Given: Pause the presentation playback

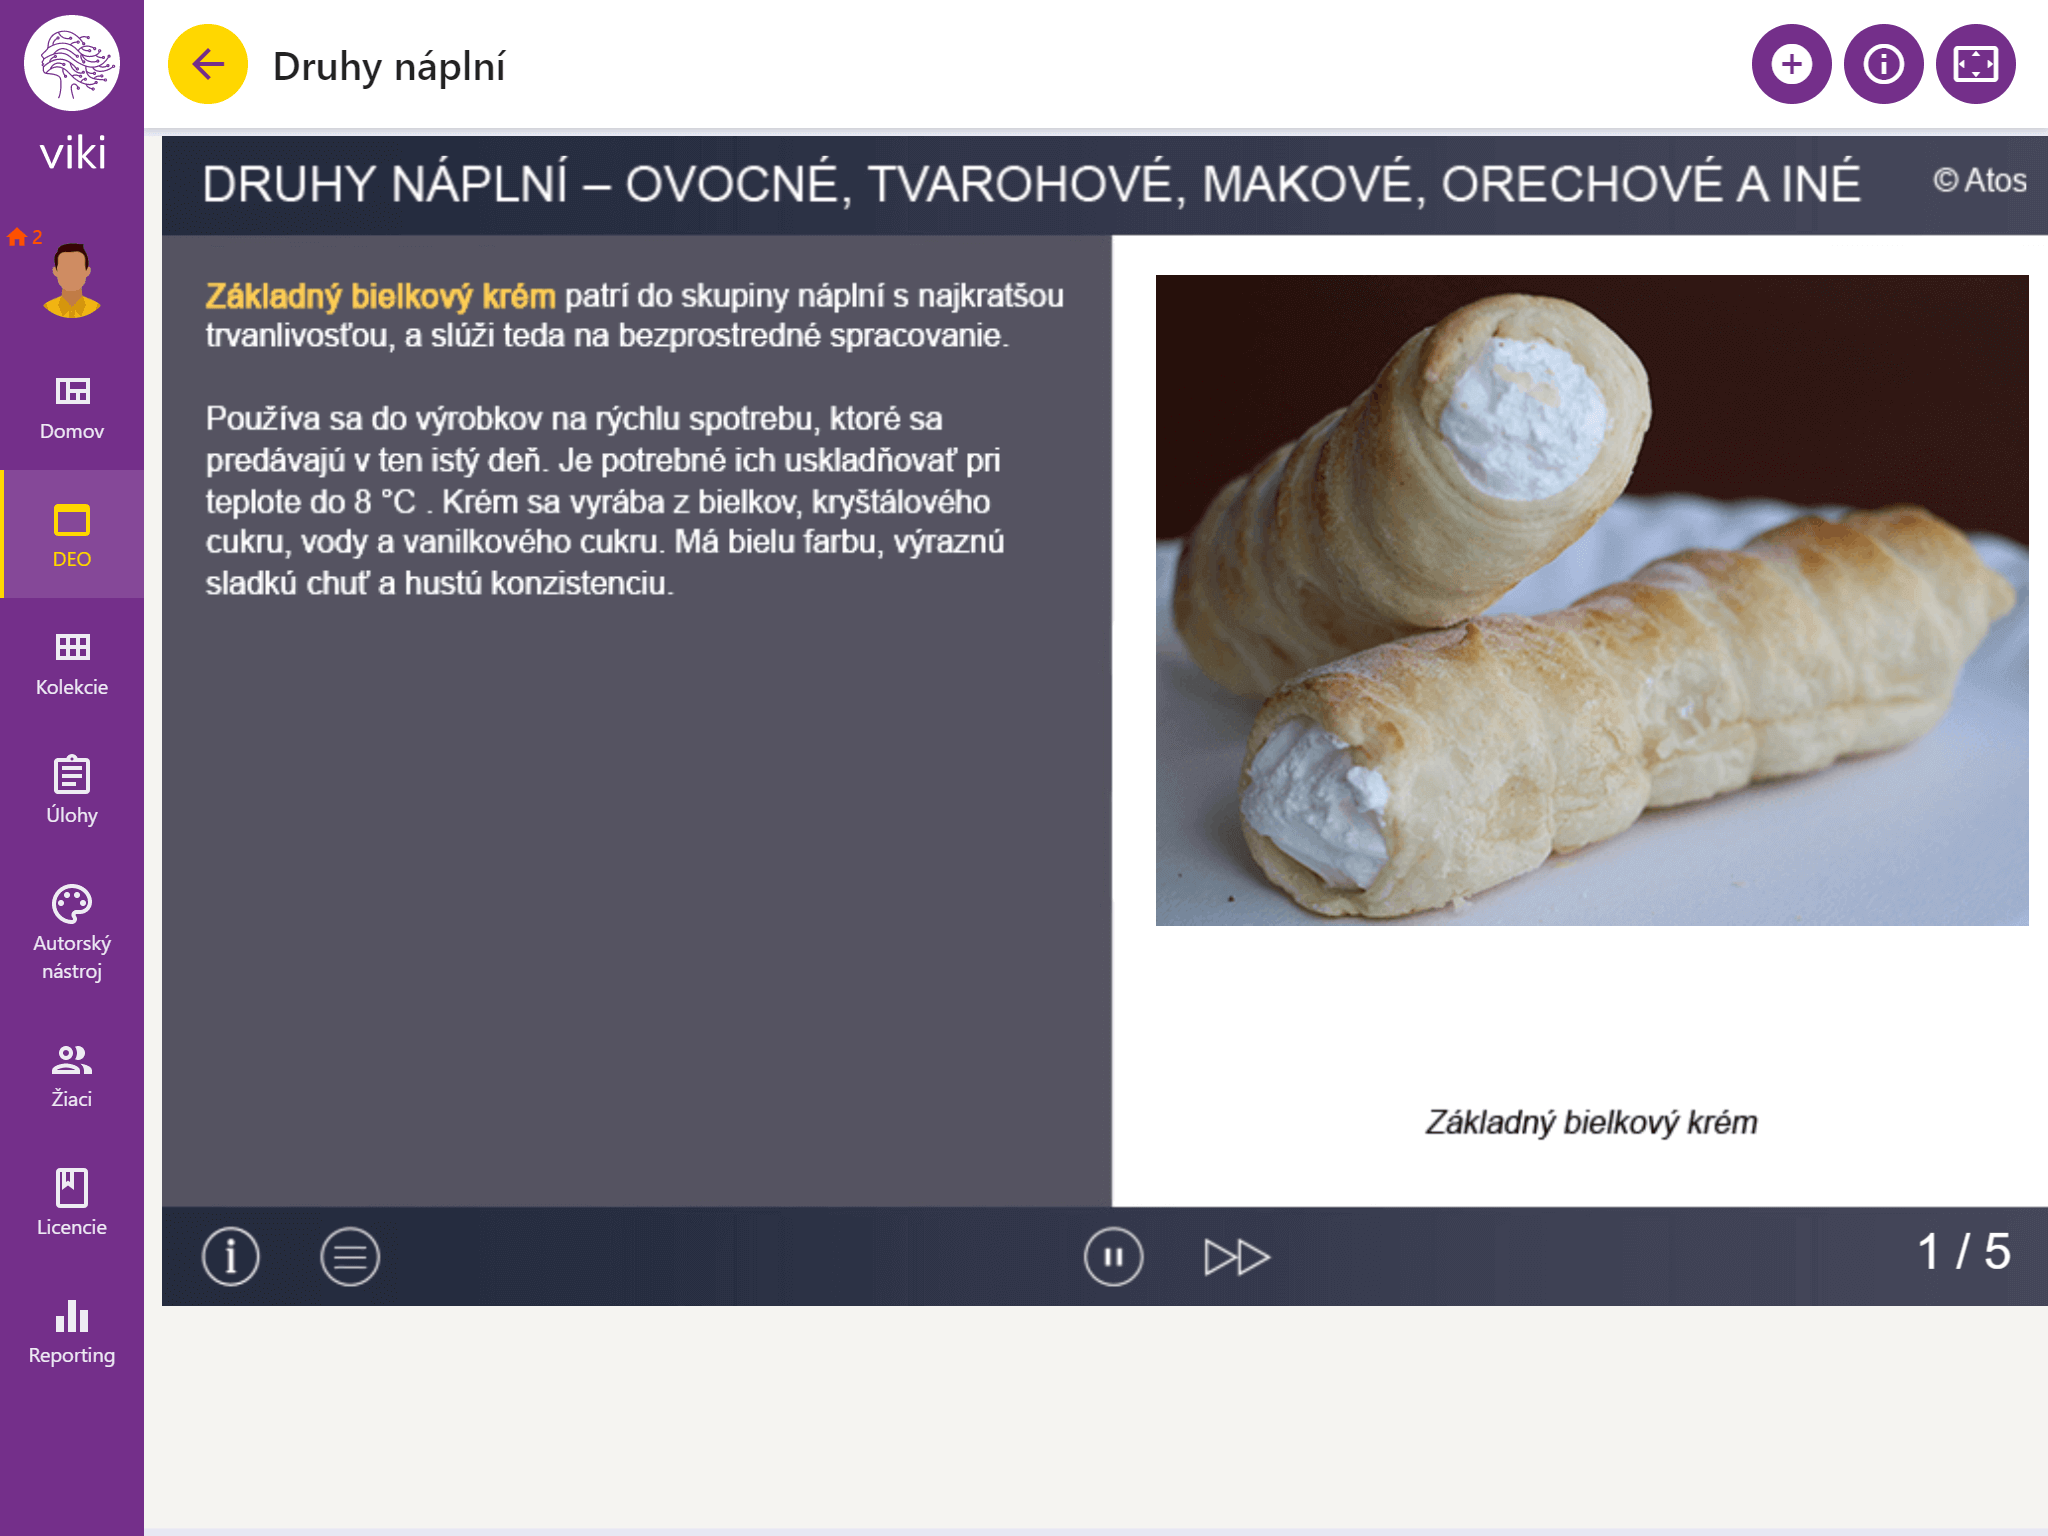Looking at the screenshot, I should 1113,1256.
